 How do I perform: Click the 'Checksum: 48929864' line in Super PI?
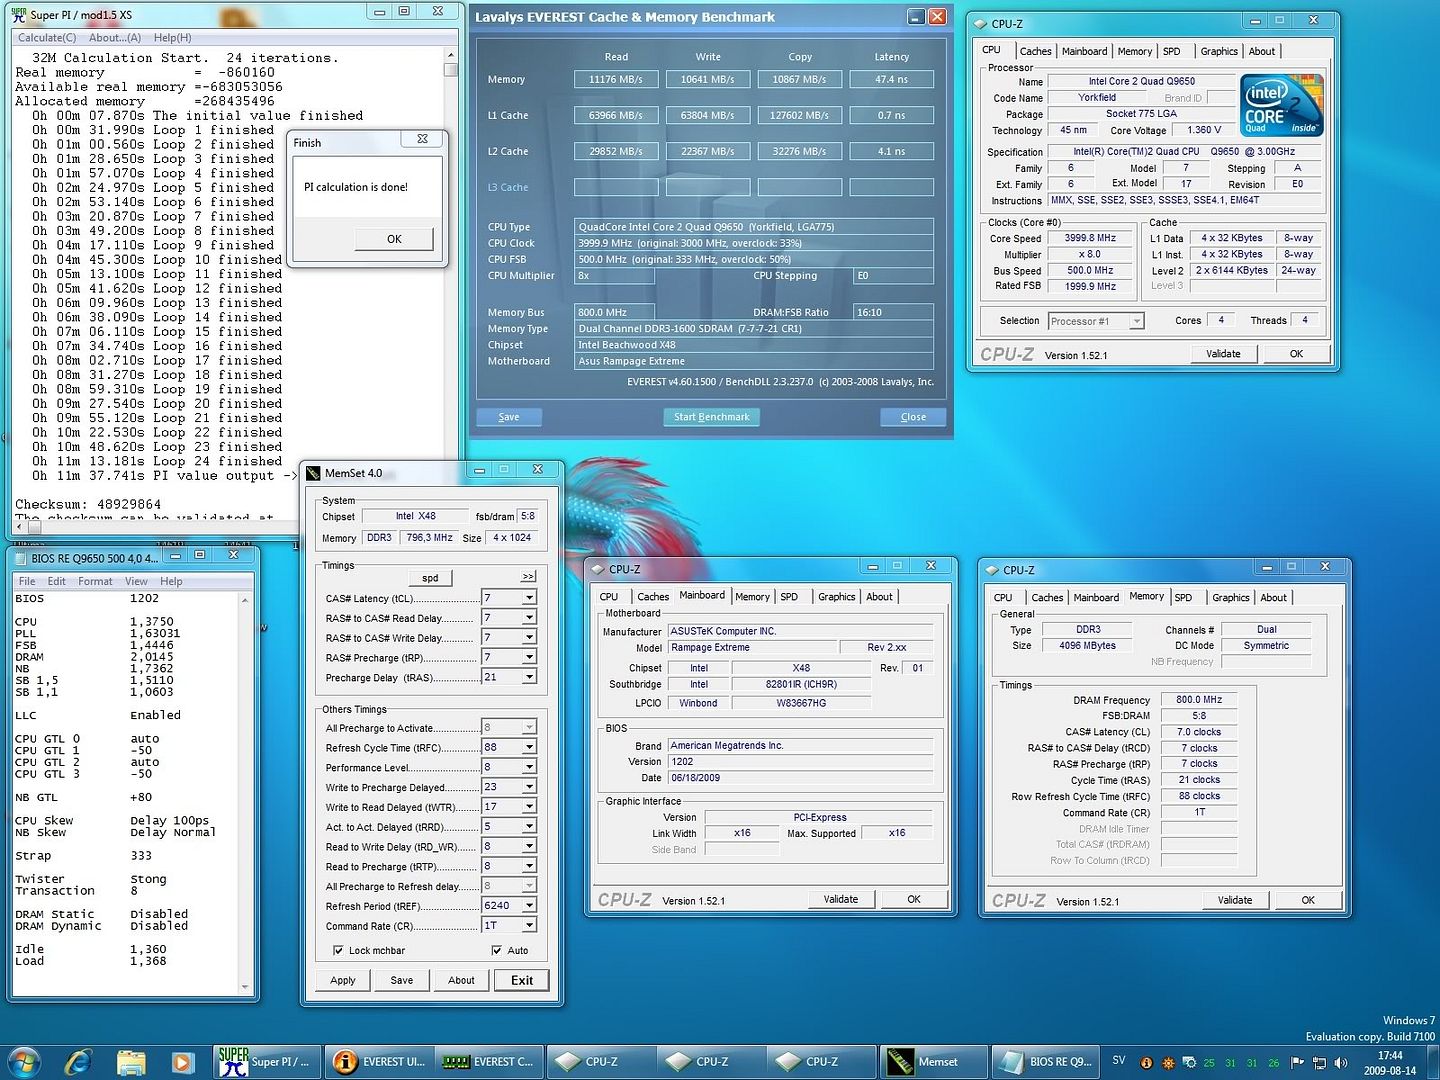(x=88, y=504)
